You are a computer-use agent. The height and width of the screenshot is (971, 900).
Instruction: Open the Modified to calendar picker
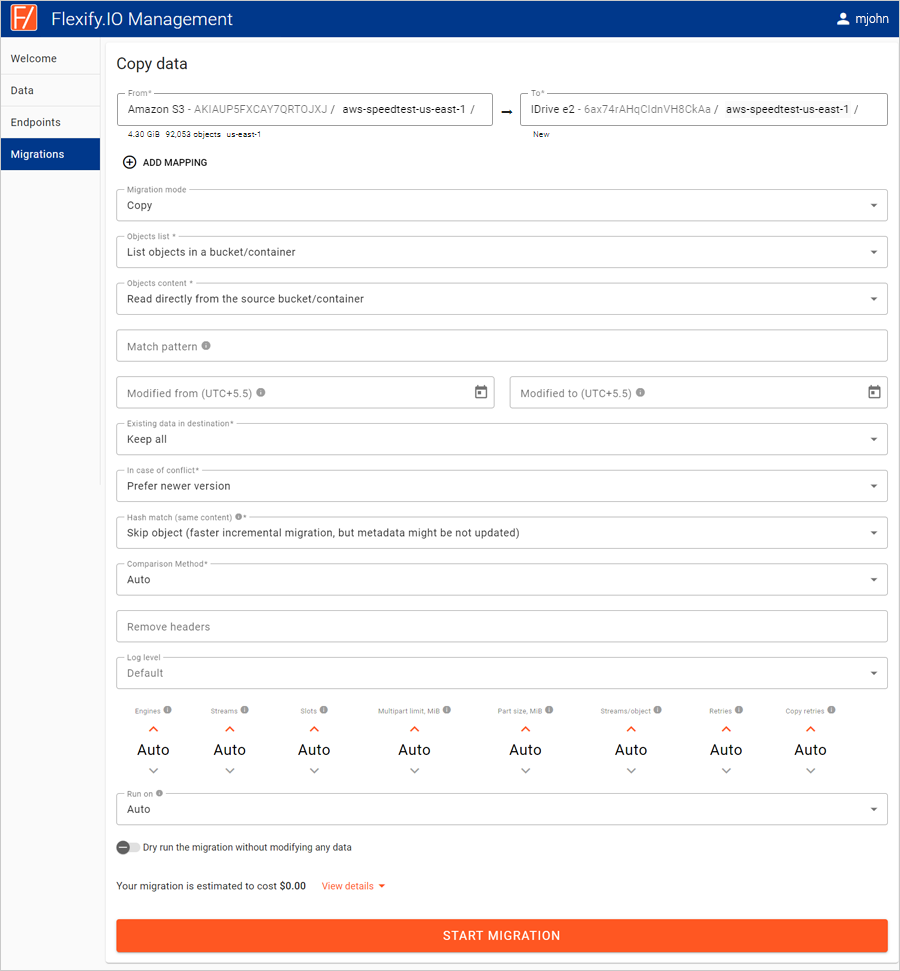(x=874, y=392)
